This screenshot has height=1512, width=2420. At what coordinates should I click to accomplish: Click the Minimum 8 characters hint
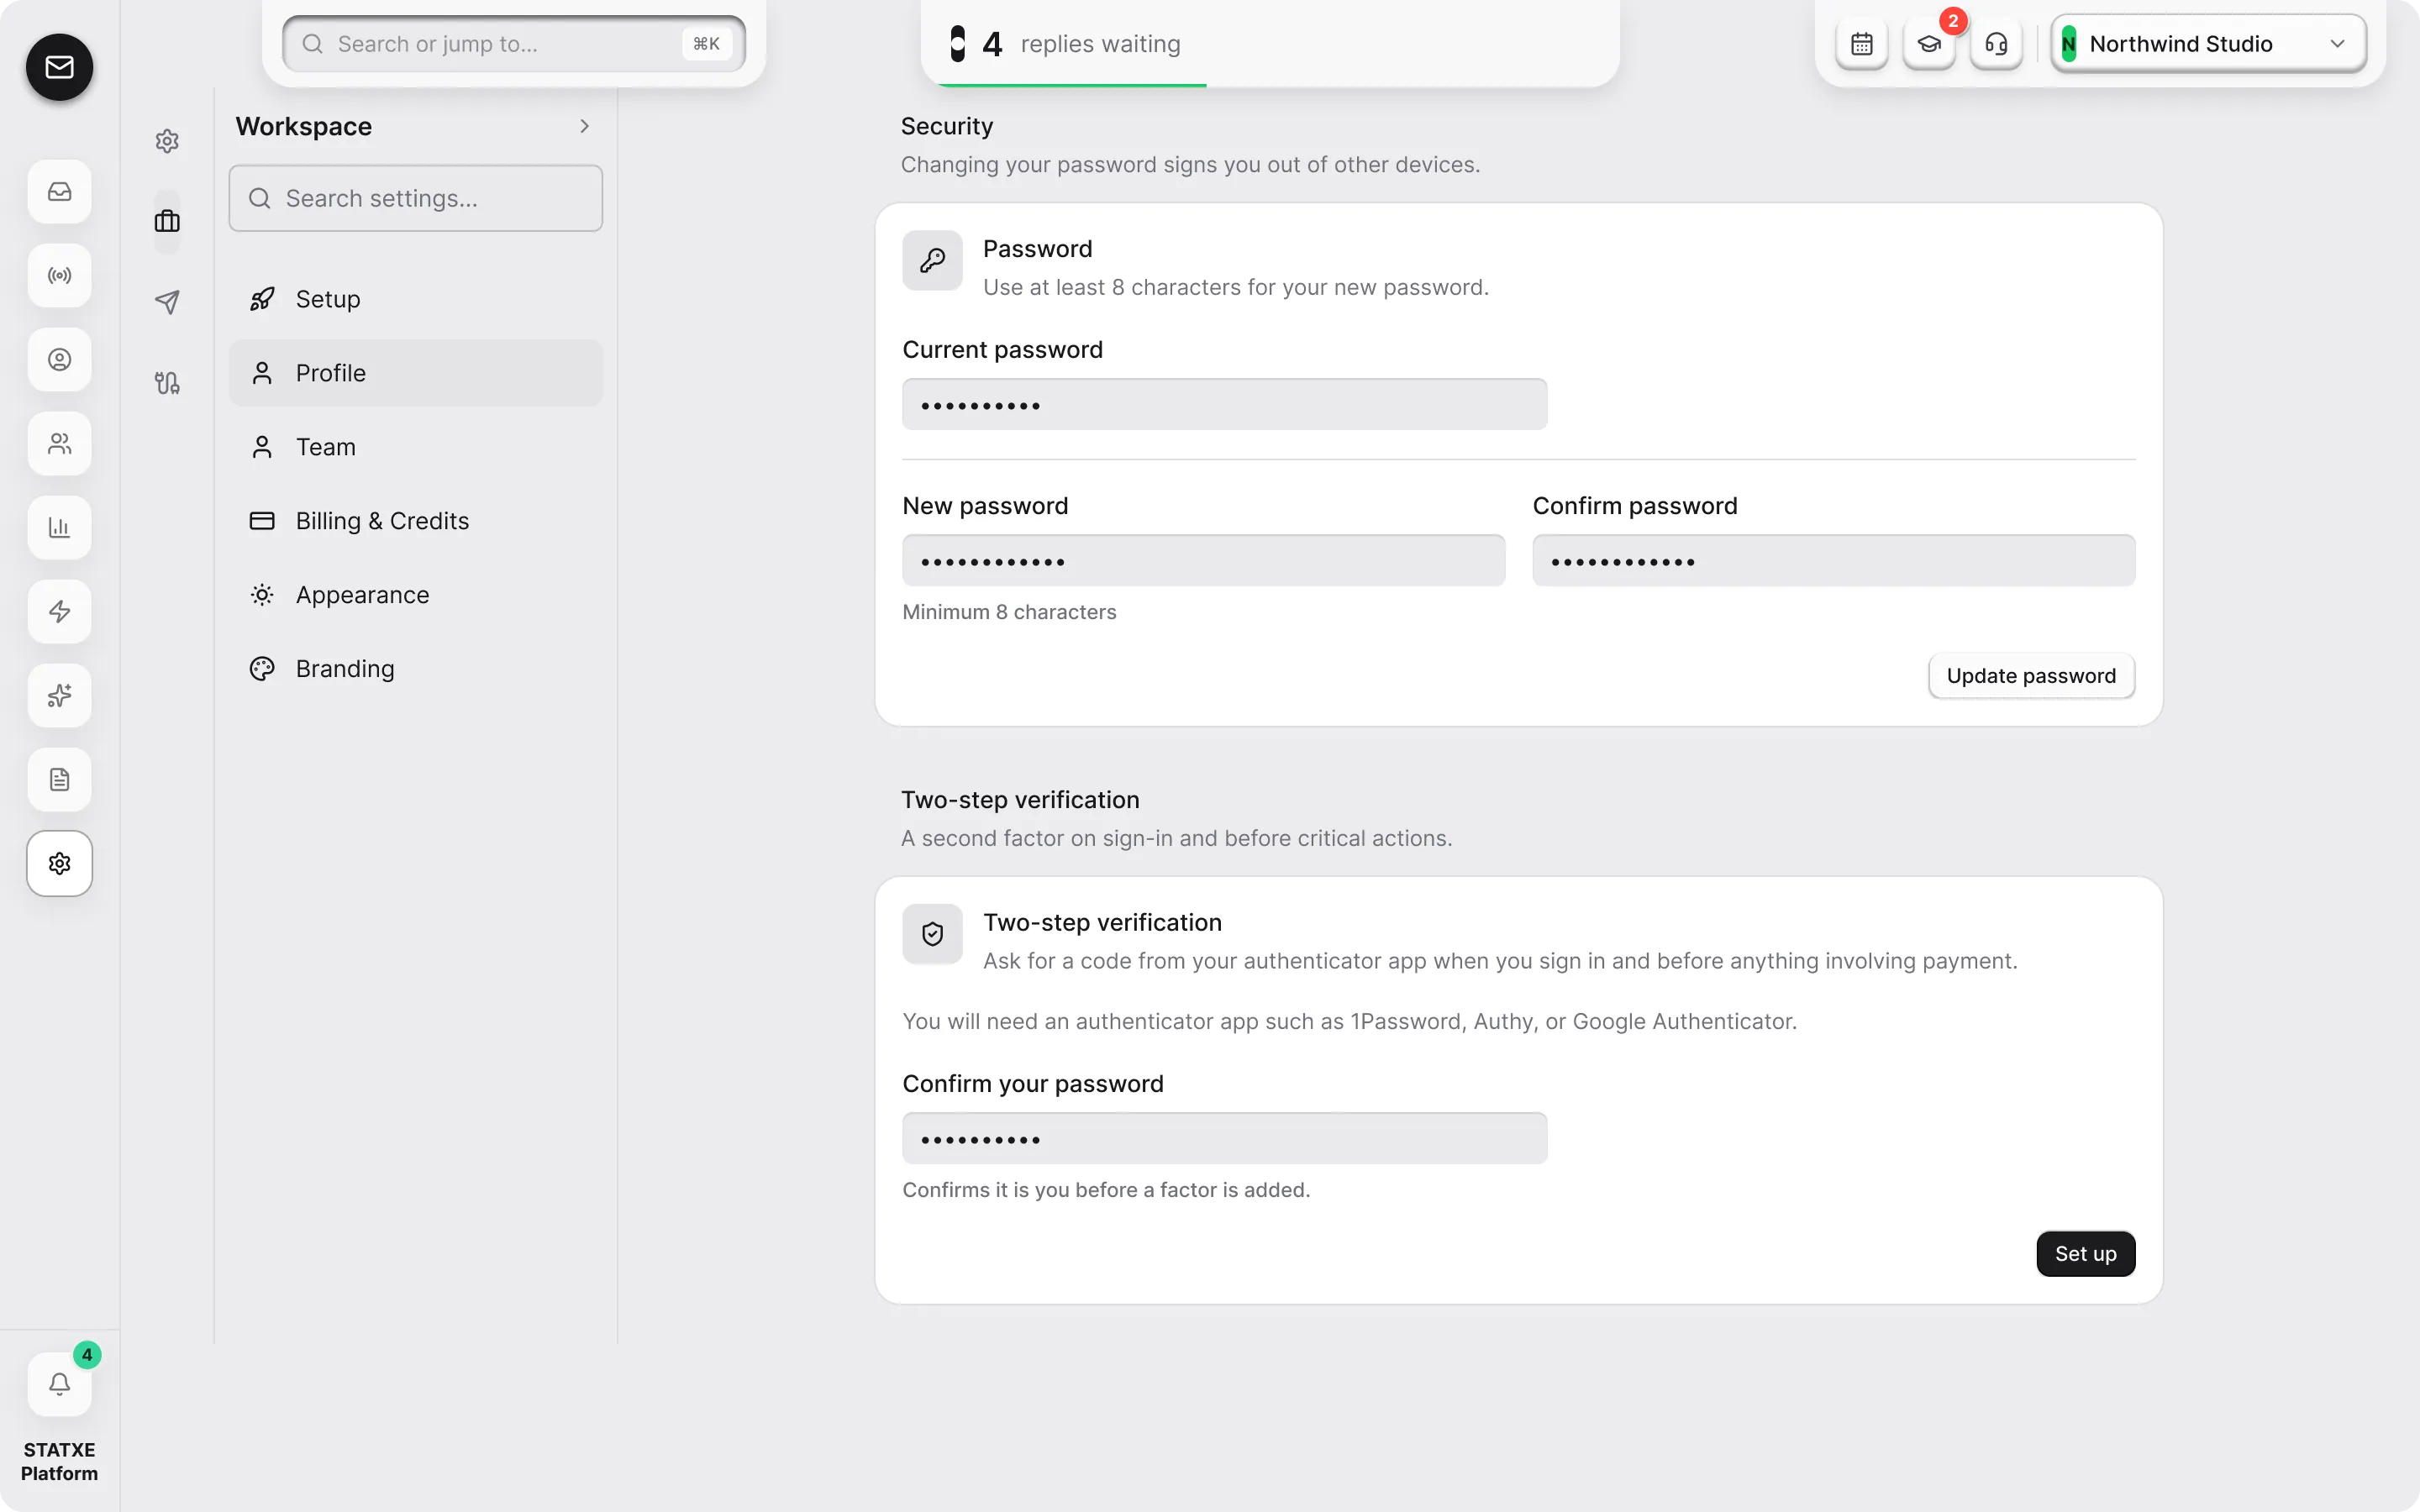click(1009, 612)
